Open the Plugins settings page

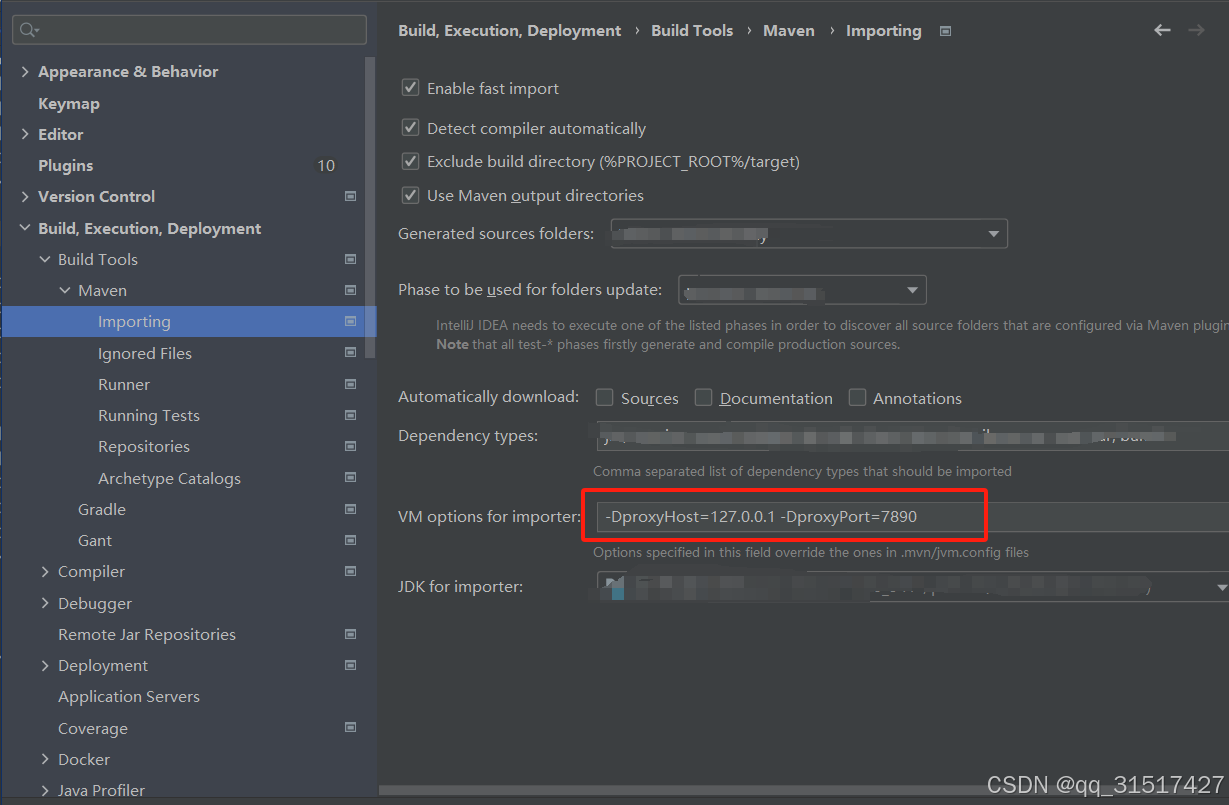click(x=66, y=166)
